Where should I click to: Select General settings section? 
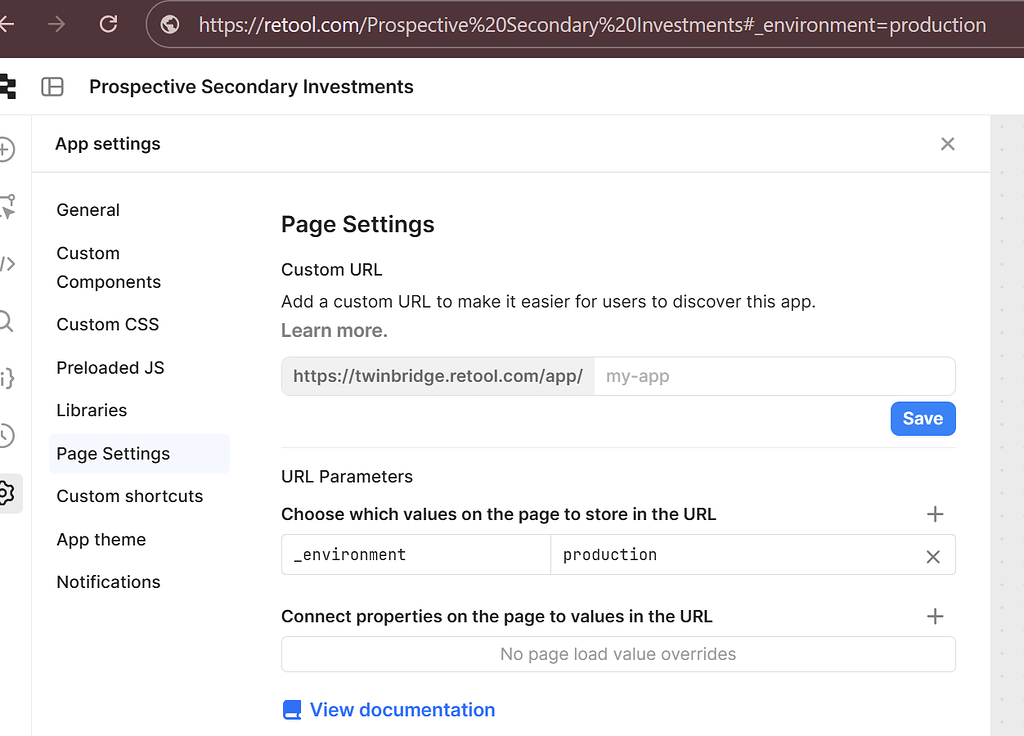click(88, 210)
